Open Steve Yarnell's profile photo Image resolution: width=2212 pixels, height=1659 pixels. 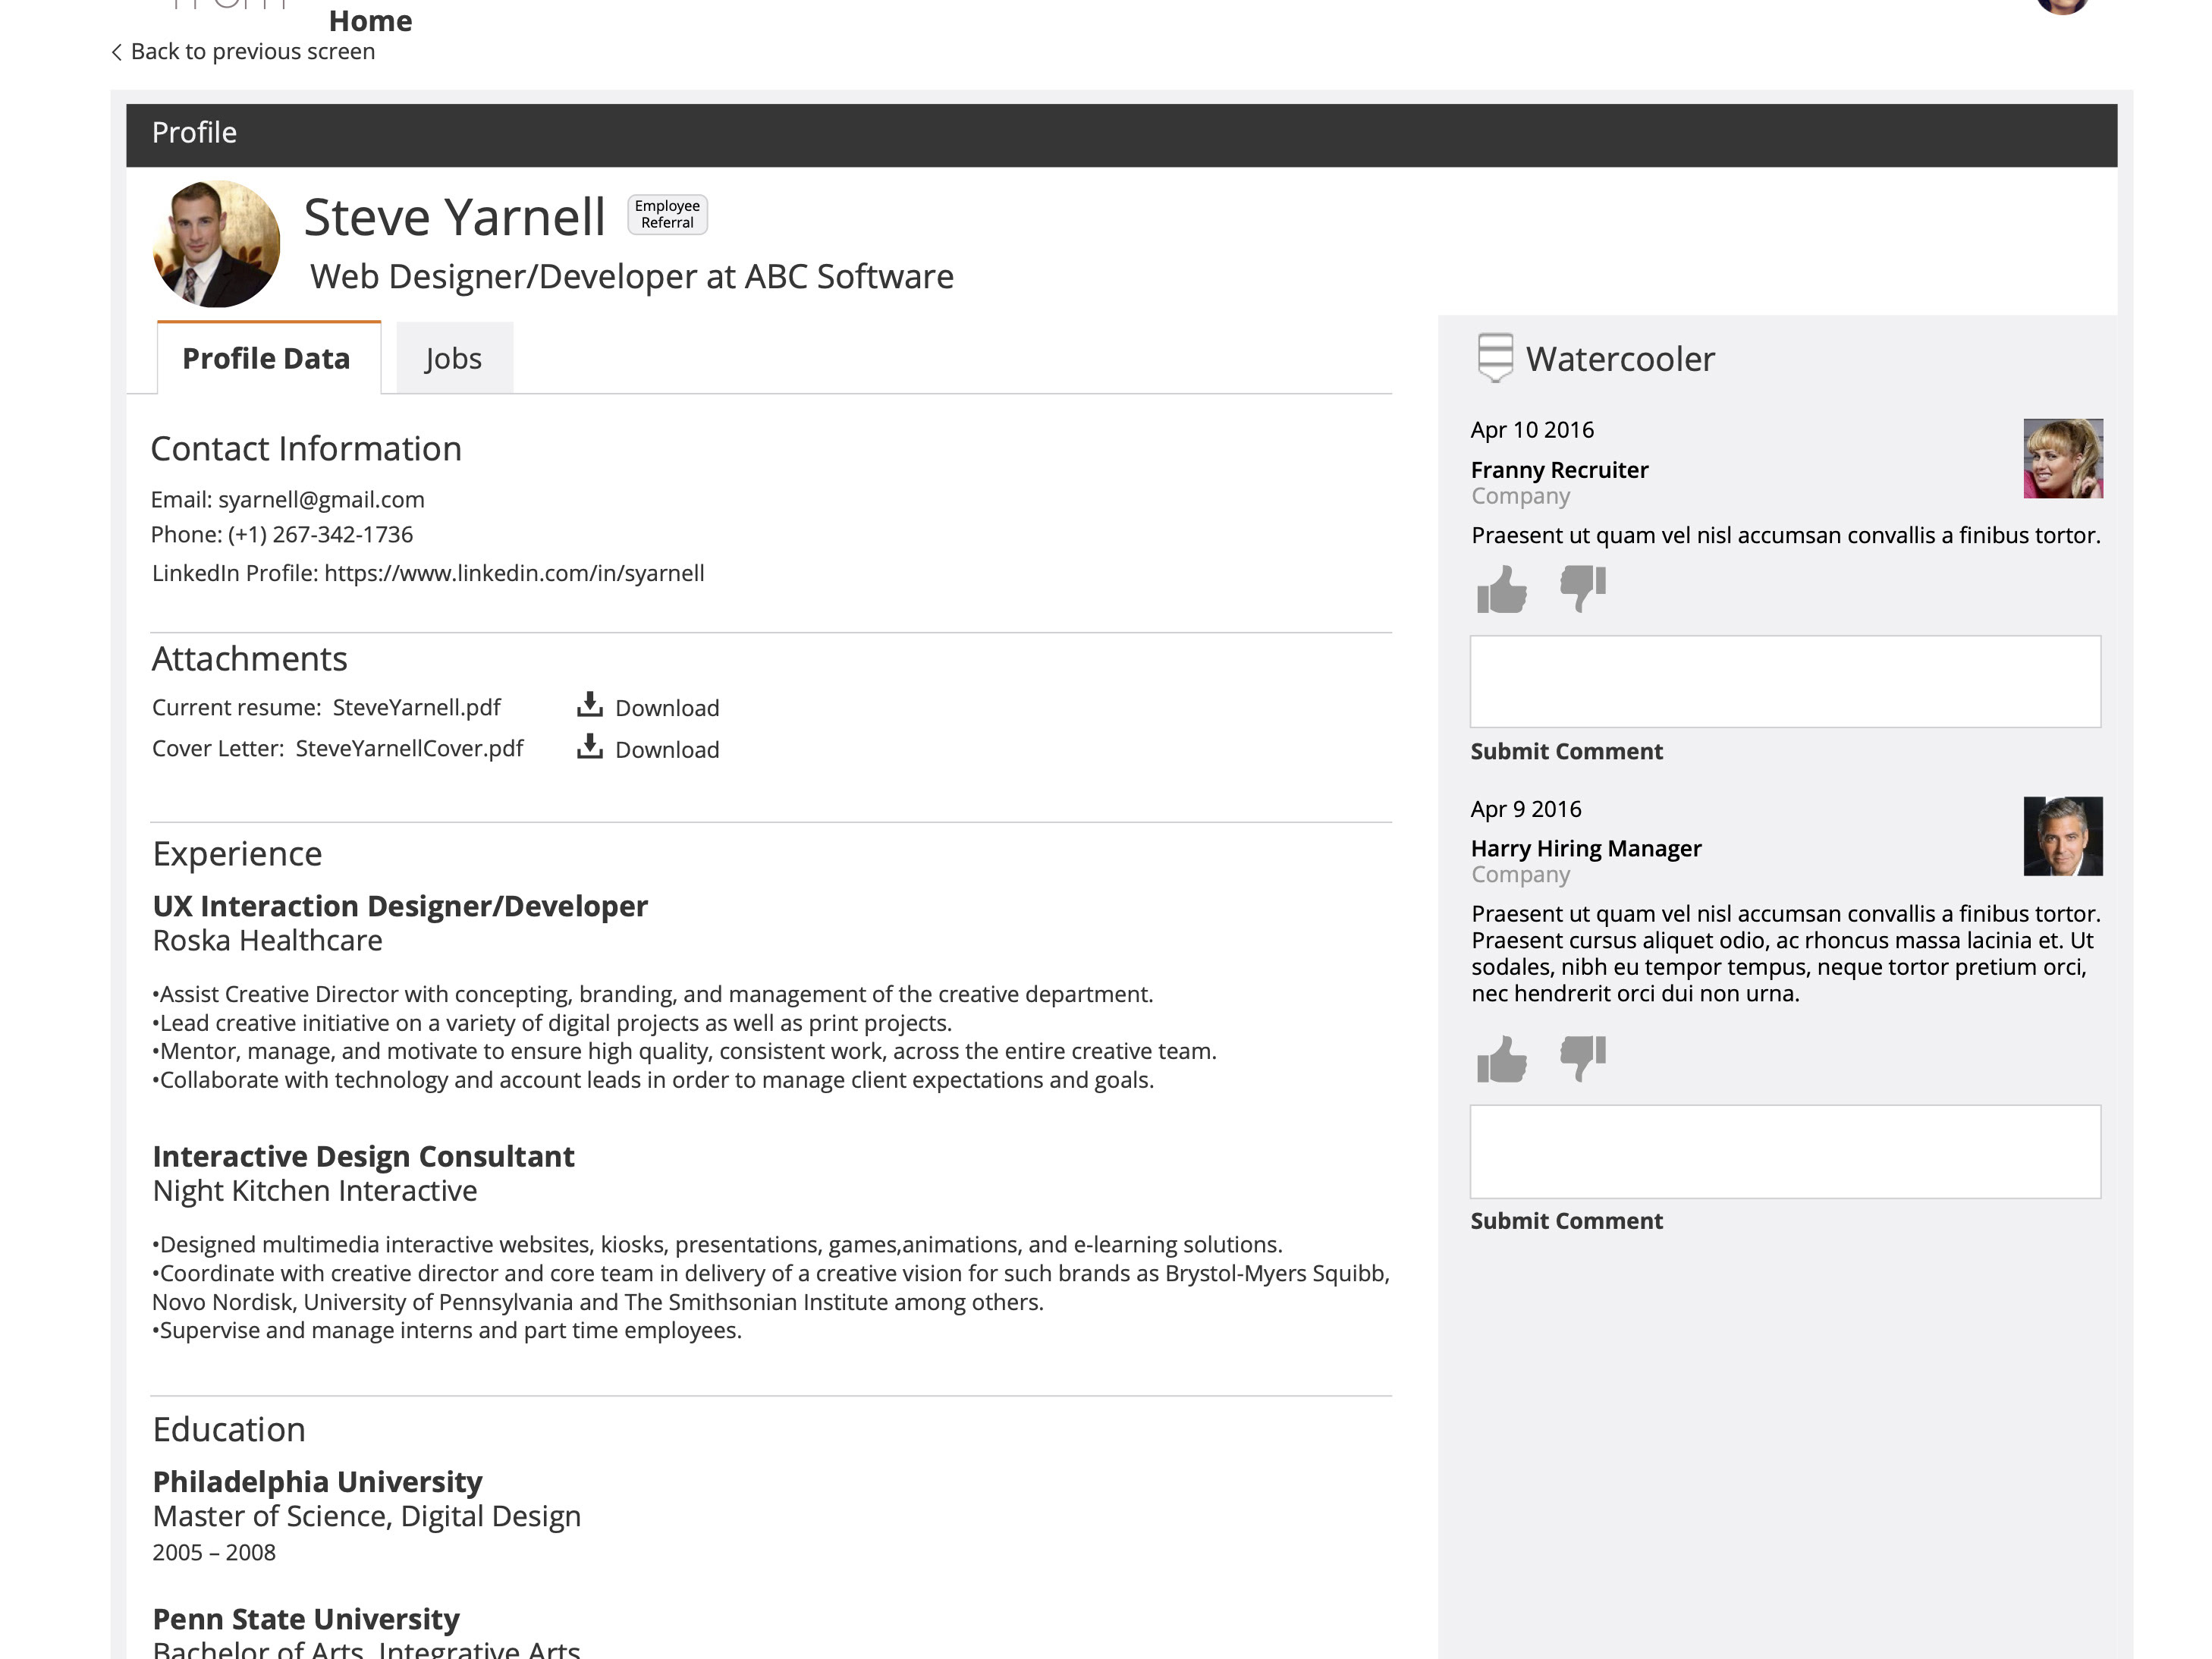click(216, 243)
